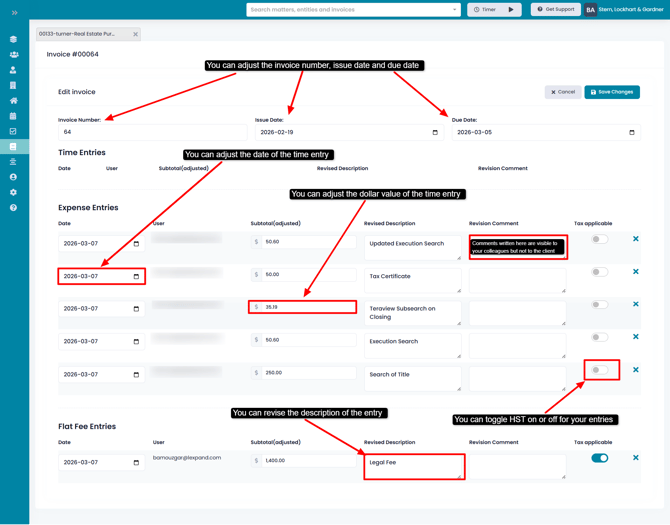Remove the Legal Fee flat fee entry
670x525 pixels.
coord(636,458)
